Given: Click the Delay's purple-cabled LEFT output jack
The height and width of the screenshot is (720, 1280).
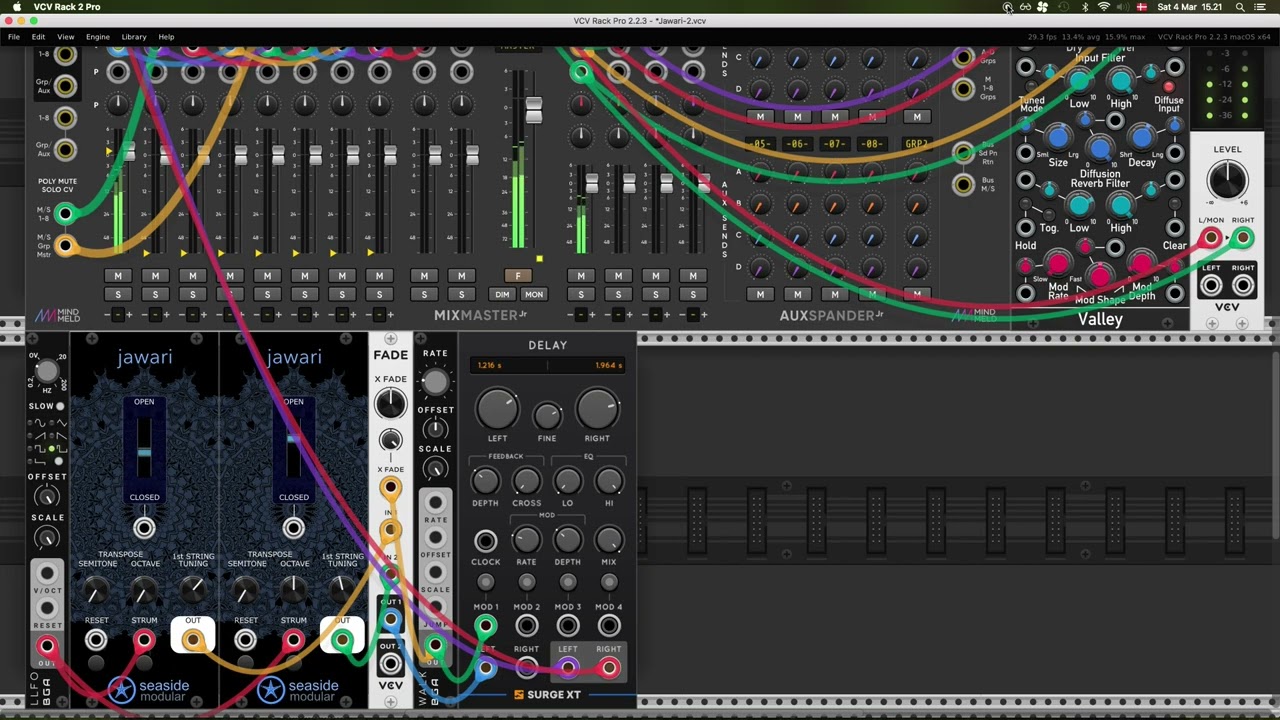Looking at the screenshot, I should pyautogui.click(x=567, y=668).
